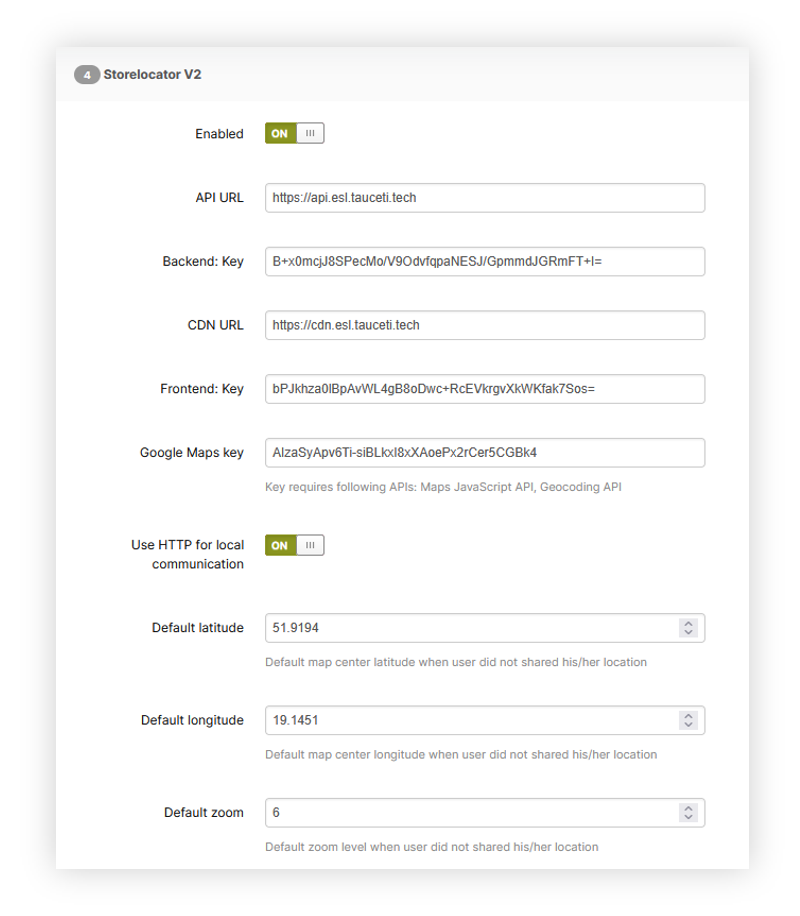Click the Default latitude number field

click(x=470, y=628)
